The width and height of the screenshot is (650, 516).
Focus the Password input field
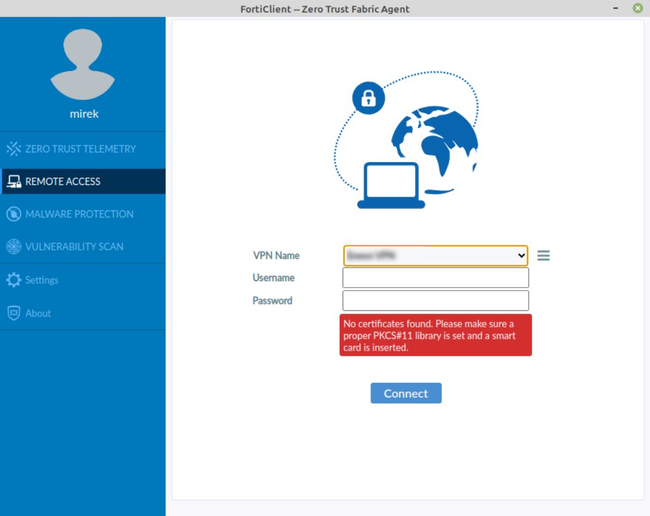pyautogui.click(x=436, y=300)
